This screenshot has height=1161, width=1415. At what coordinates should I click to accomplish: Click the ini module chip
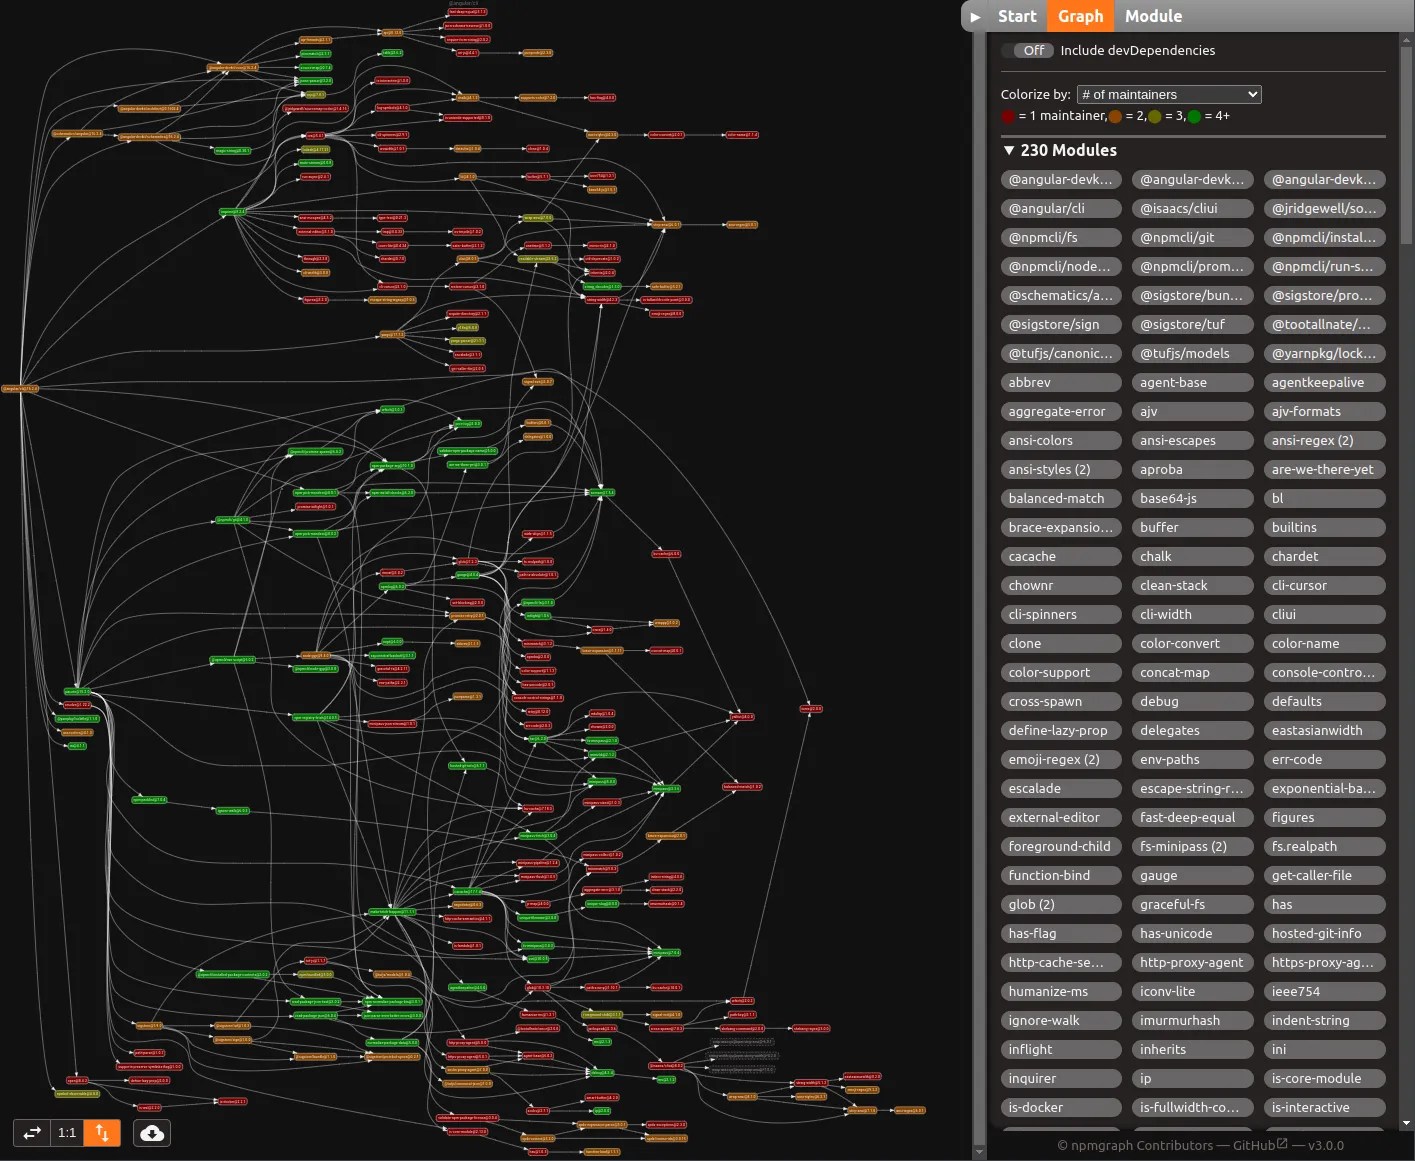[1325, 1049]
